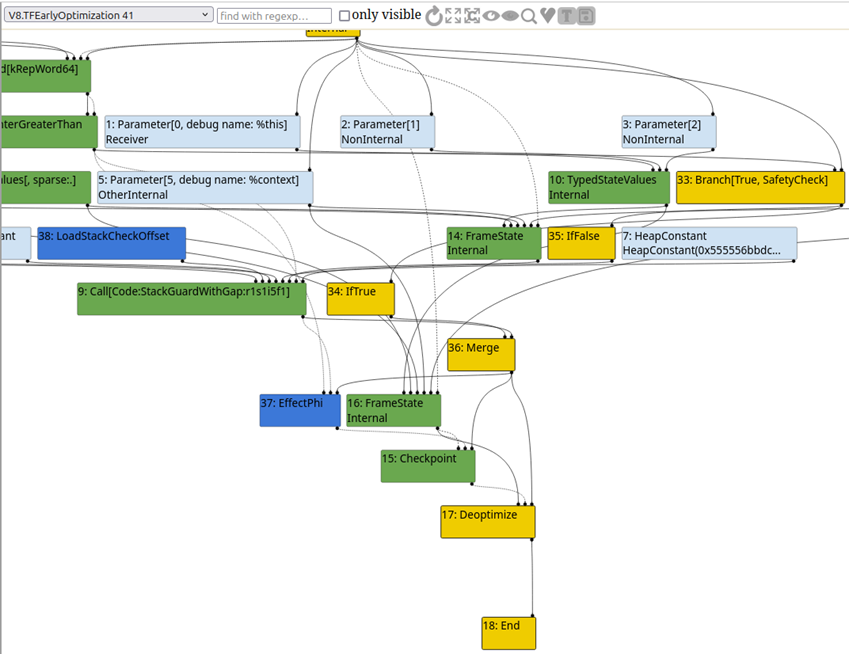
Task: Select the partially visible sparse values node
Action: (45, 187)
